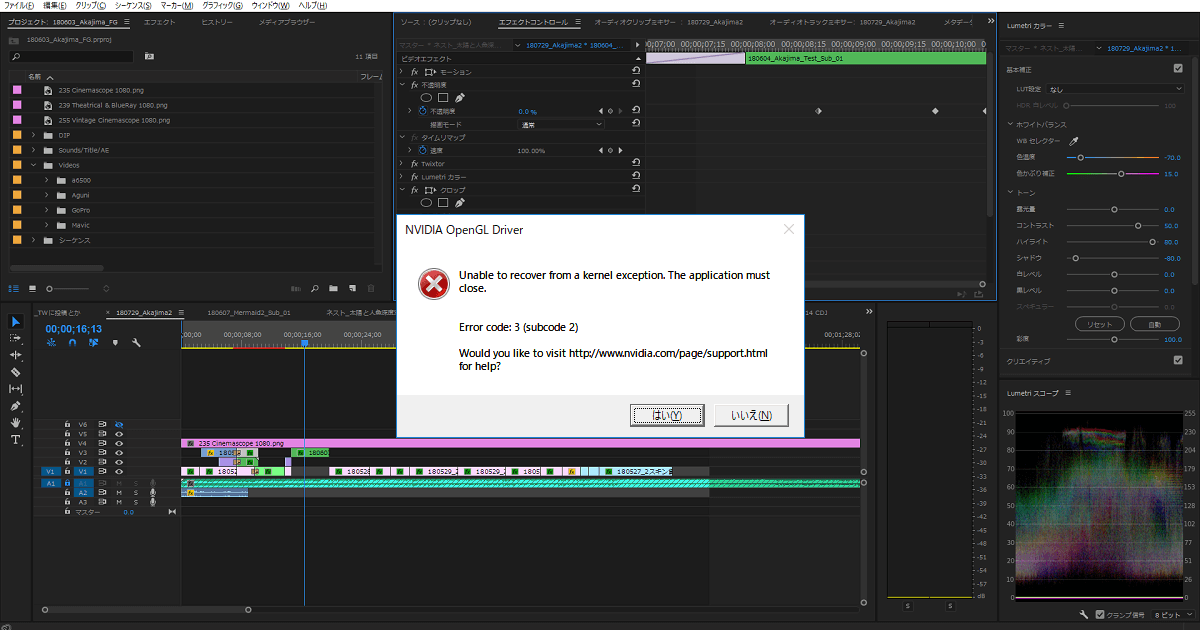1200x630 pixels.
Task: Hide track V3 output eye
Action: [x=118, y=453]
